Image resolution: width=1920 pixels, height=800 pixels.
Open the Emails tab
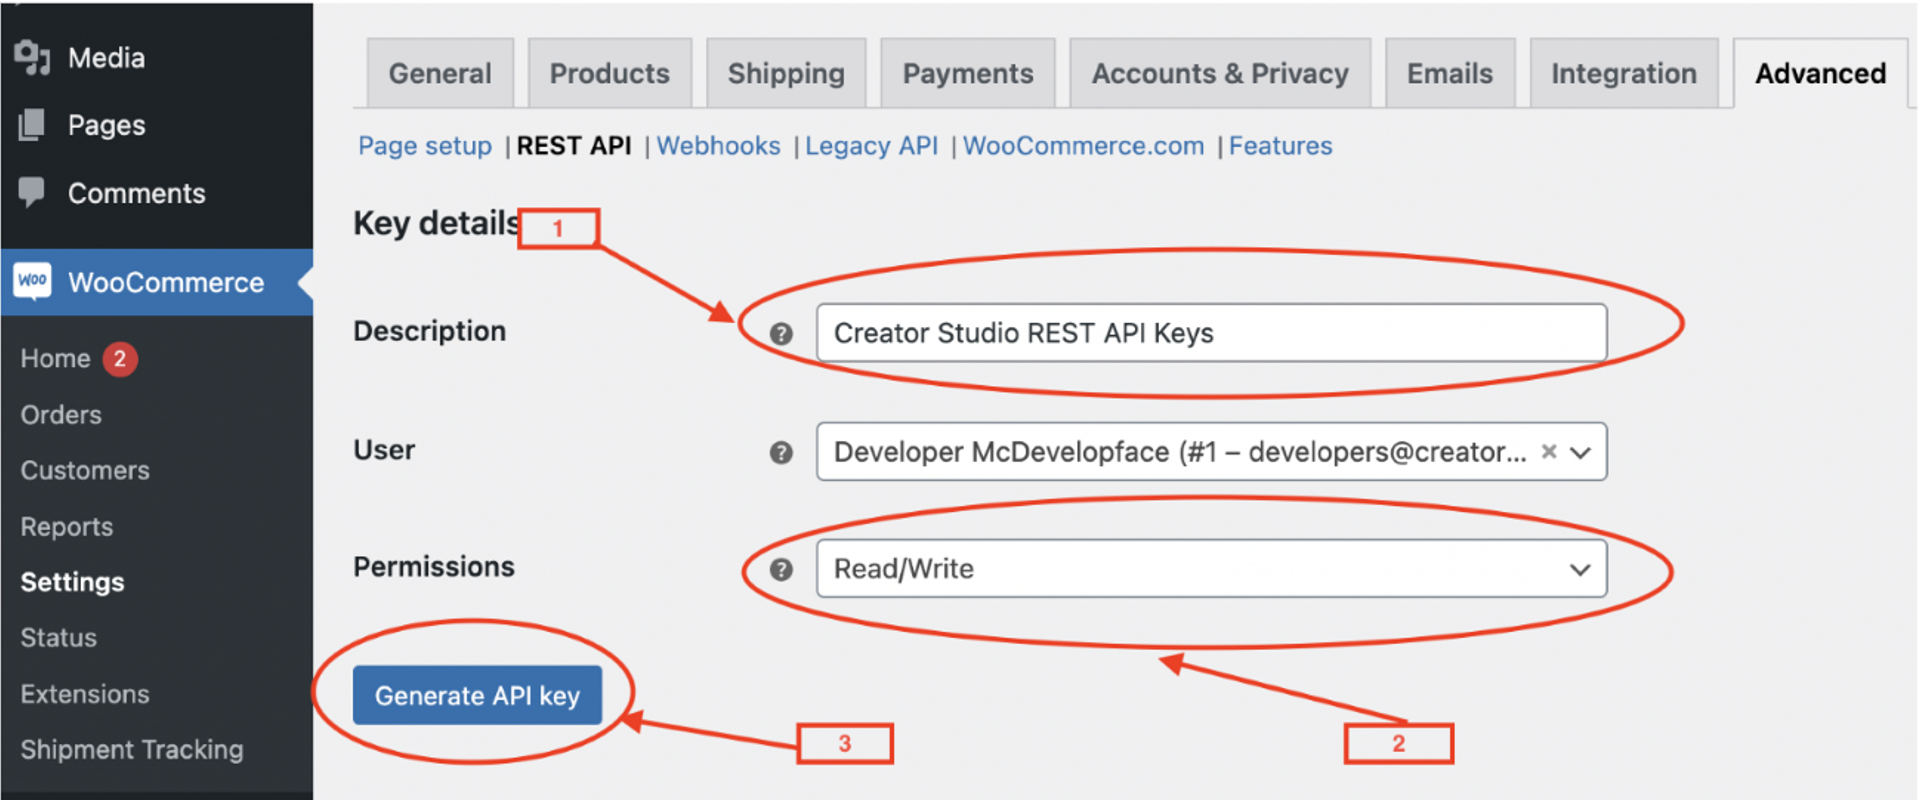1450,73
